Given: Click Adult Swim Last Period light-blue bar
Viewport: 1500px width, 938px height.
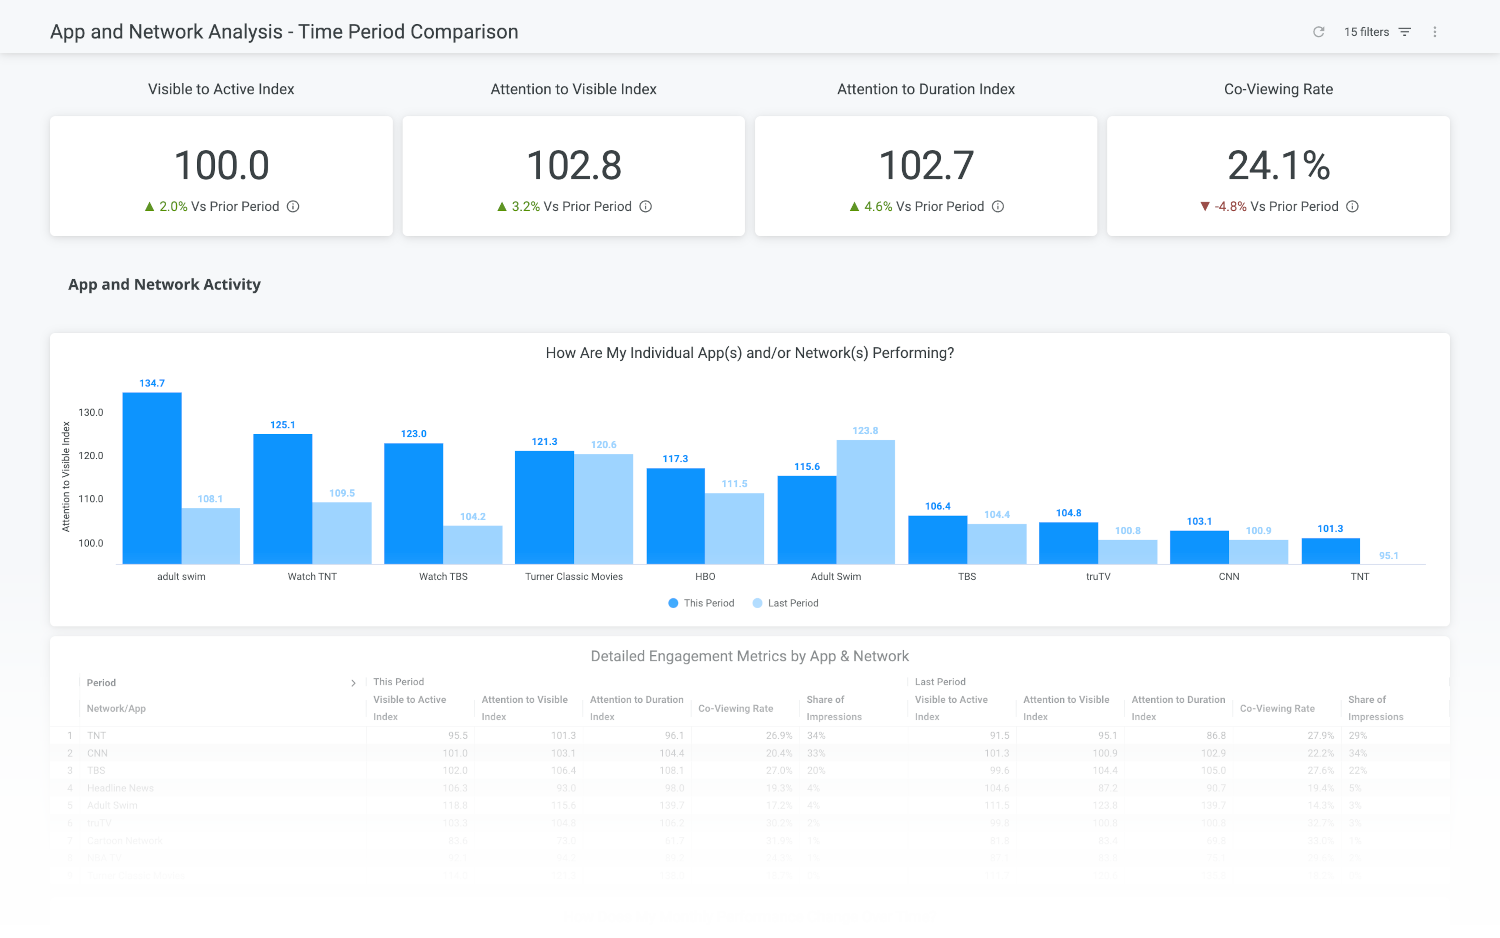Looking at the screenshot, I should point(866,502).
